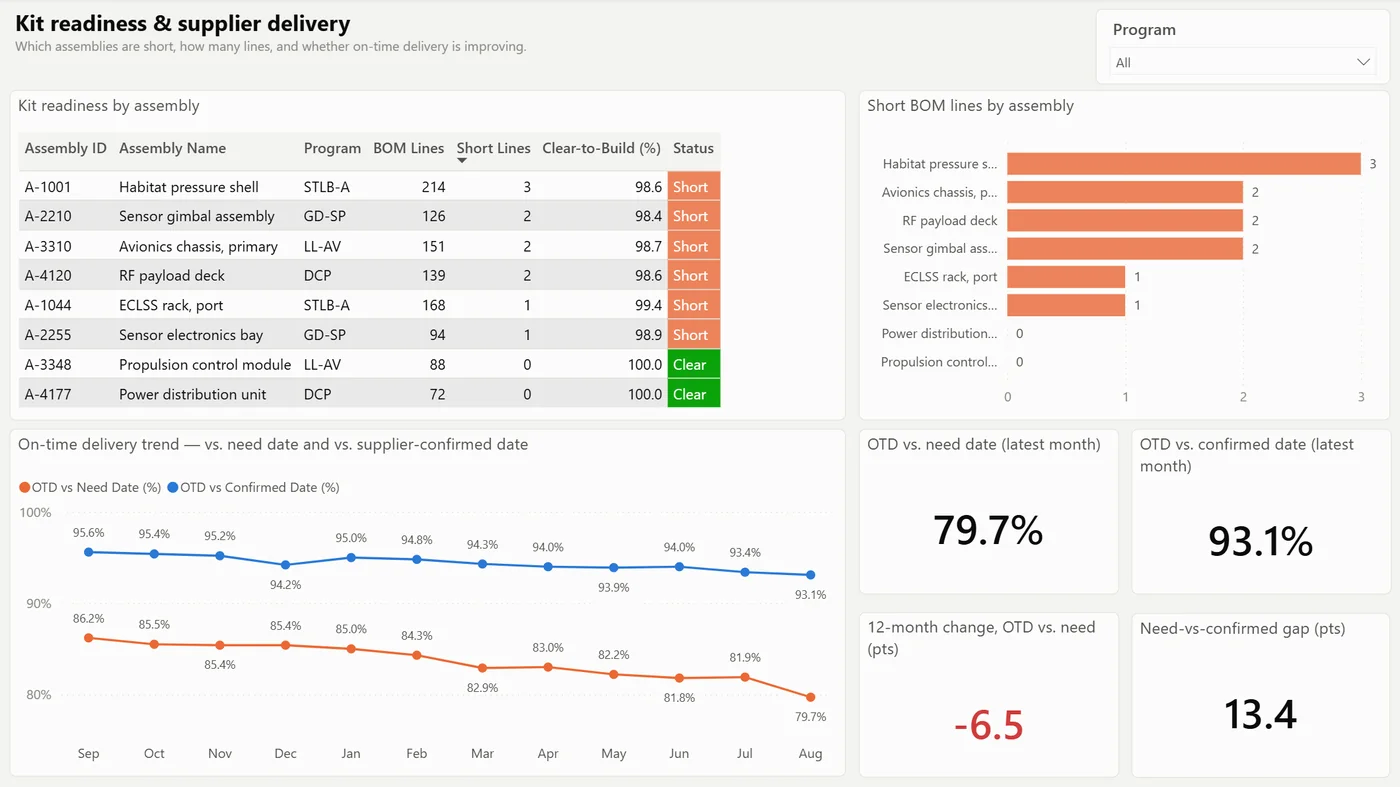Click the Clear status for A-3348
Viewport: 1400px width, 787px height.
[694, 364]
